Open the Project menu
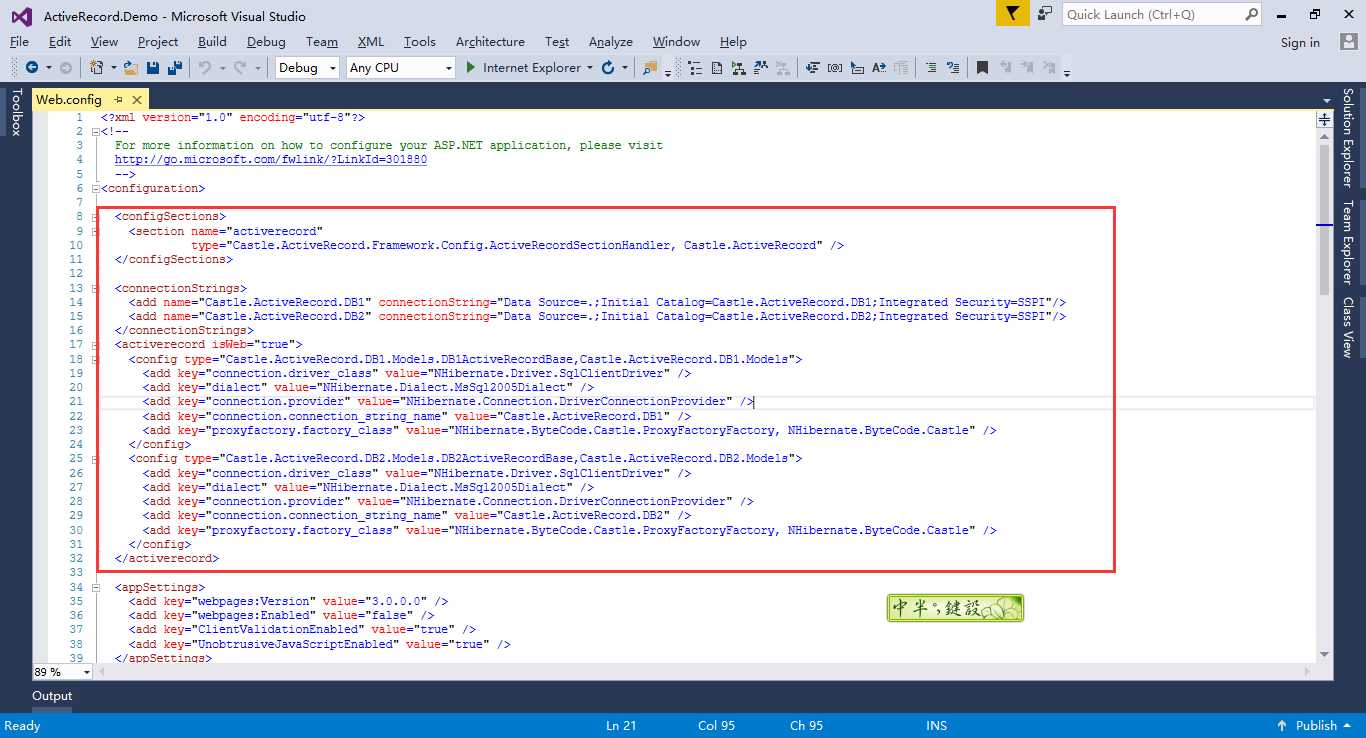This screenshot has height=738, width=1366. 158,42
